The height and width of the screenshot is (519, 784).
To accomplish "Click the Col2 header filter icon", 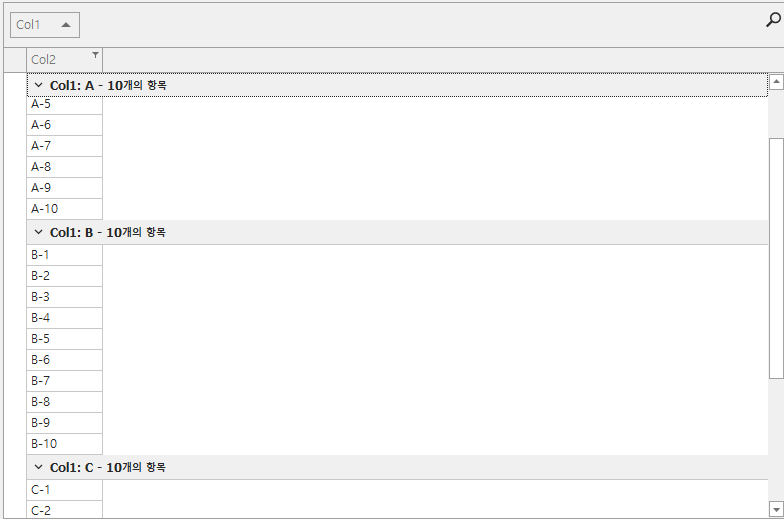I will click(95, 55).
